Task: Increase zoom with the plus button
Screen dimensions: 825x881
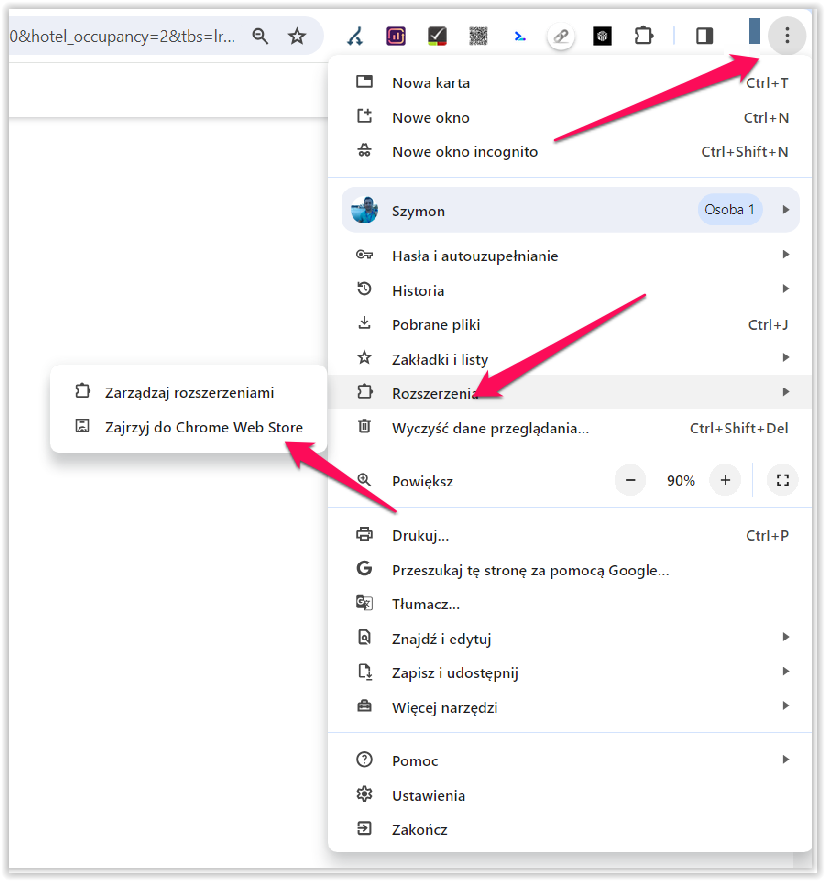Action: click(725, 480)
